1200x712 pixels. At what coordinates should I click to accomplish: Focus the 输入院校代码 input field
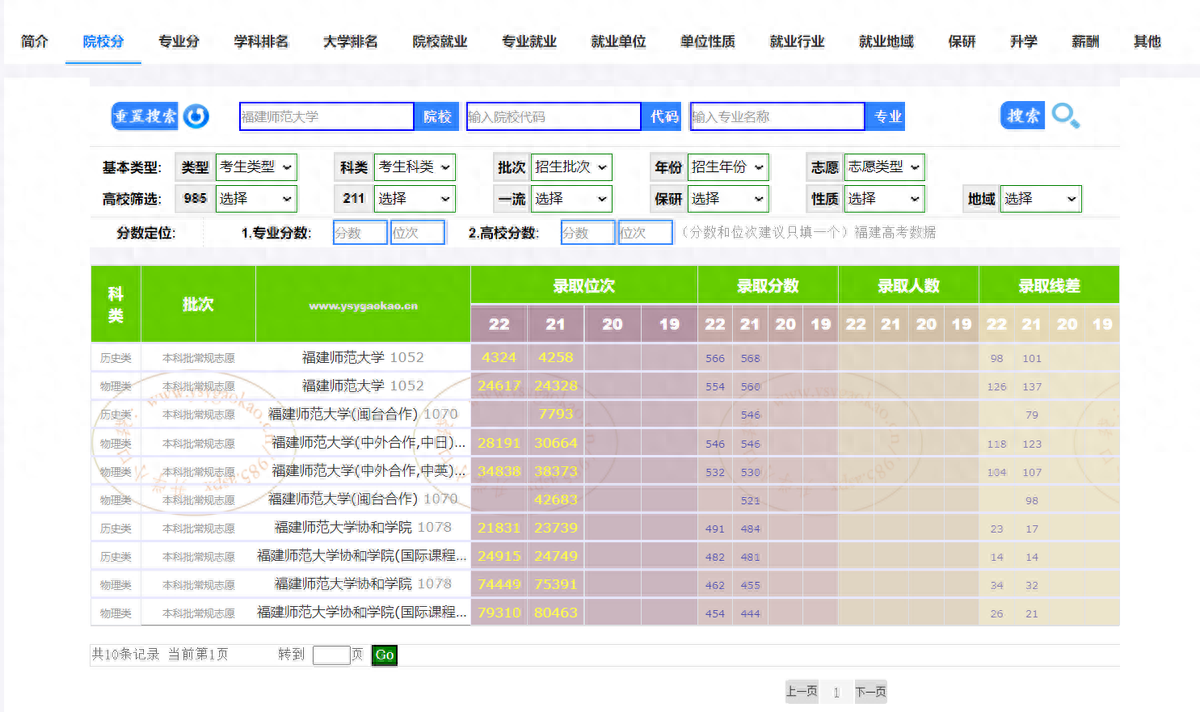[554, 117]
